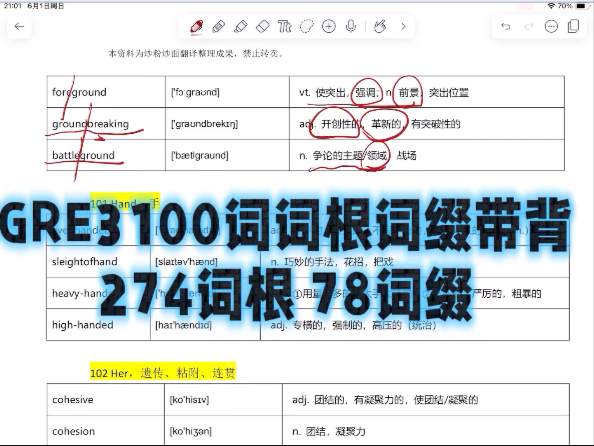Click the phonetic ['graʊndbrekɪŋ] cell

pos(227,124)
